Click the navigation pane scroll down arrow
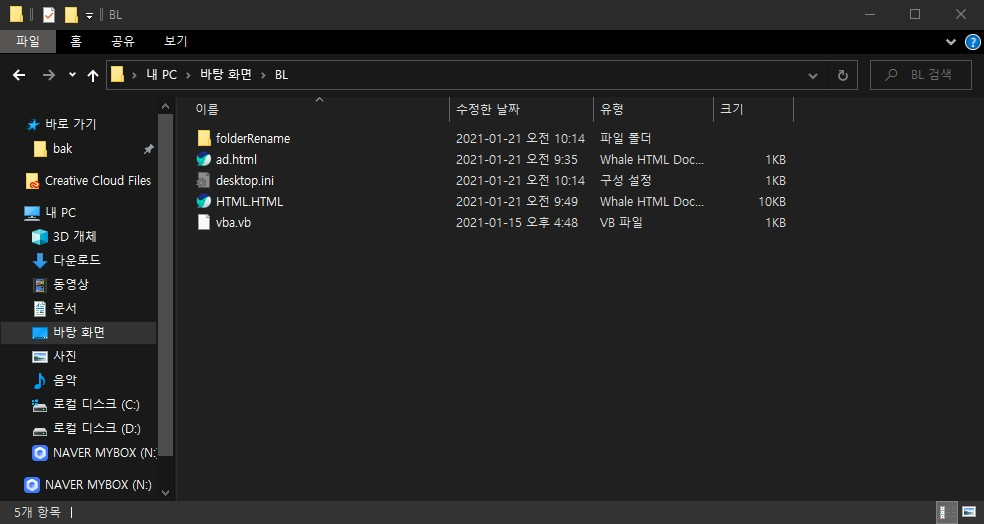 pos(166,493)
